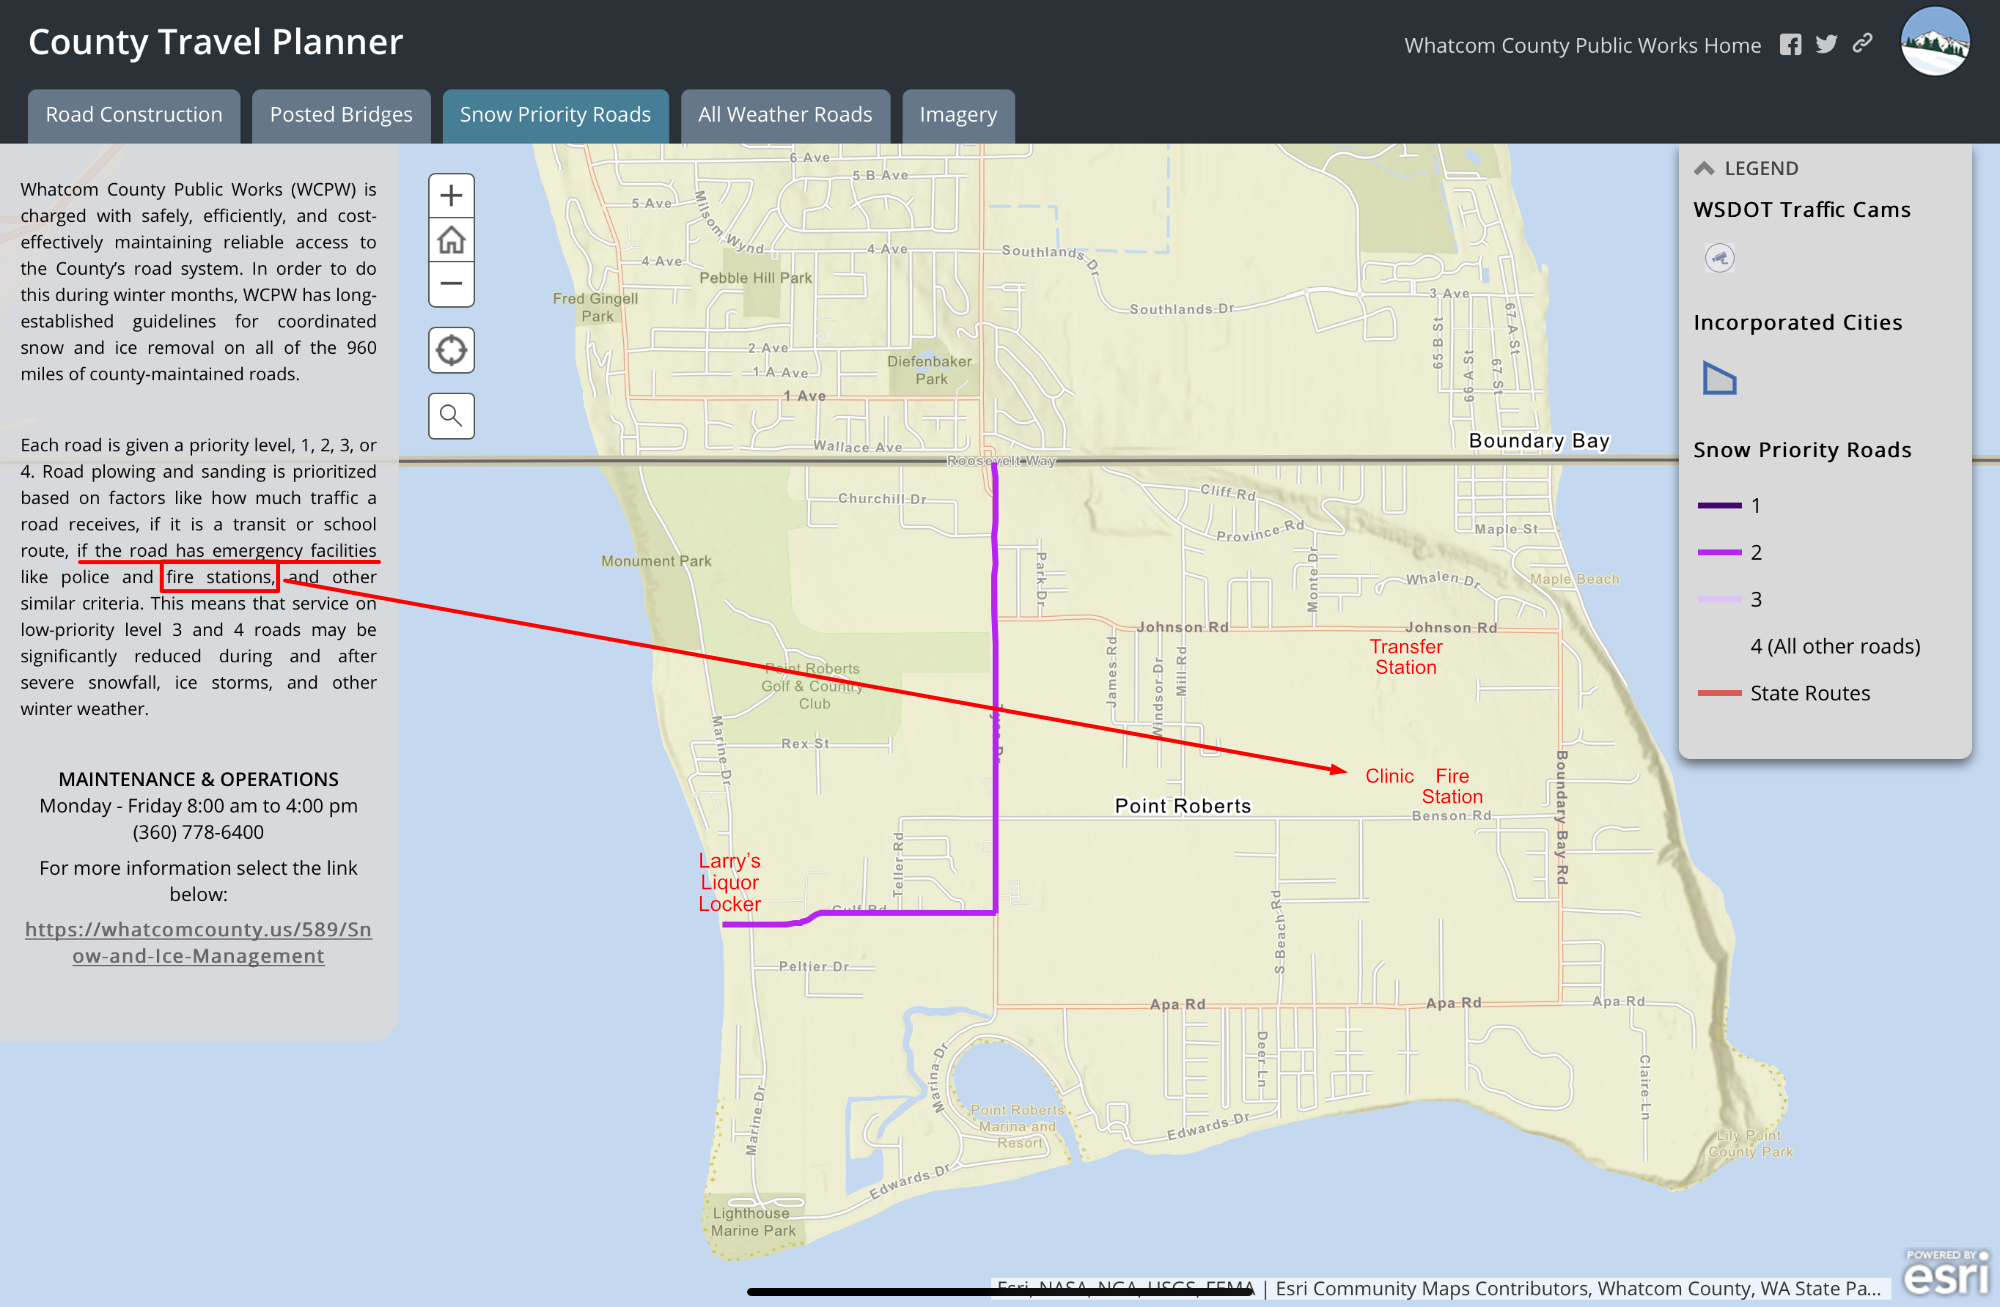Open the map search magnifier tool
2000x1307 pixels.
pos(451,416)
